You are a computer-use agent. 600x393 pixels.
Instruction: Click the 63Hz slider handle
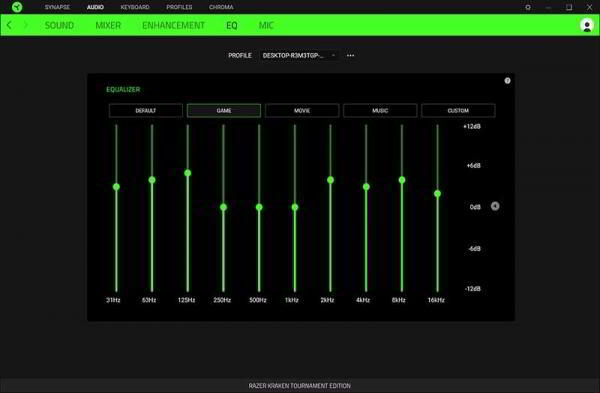point(152,180)
